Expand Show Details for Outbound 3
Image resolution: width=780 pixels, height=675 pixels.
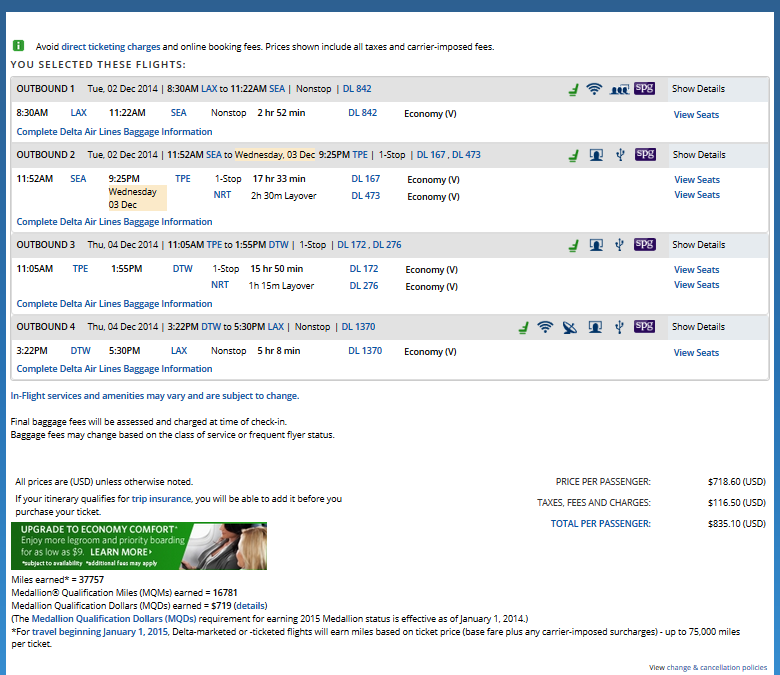[x=698, y=245]
